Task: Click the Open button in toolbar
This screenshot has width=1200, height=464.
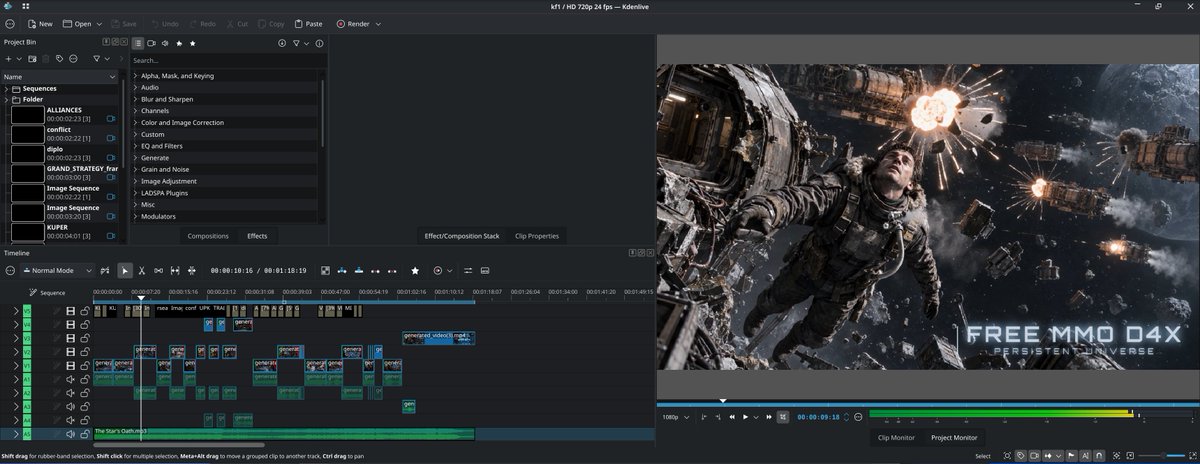Action: [76, 23]
